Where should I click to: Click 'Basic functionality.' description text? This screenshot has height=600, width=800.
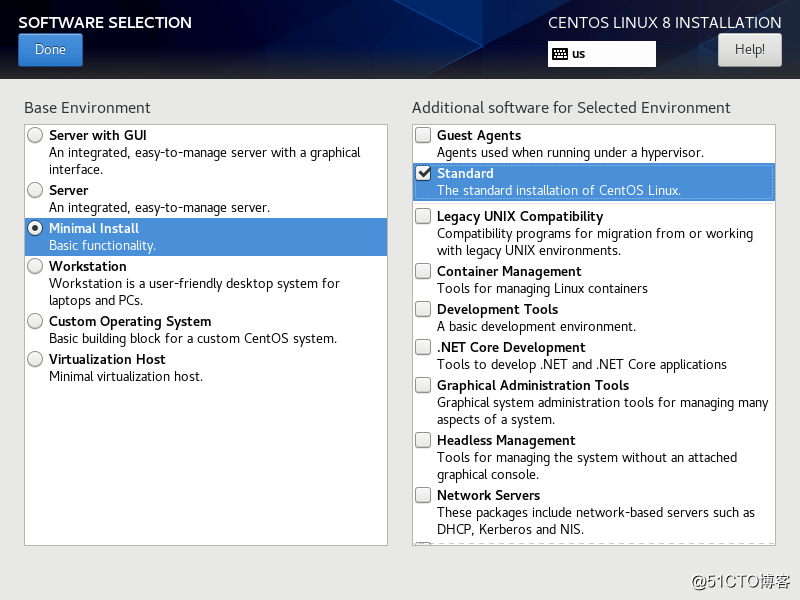point(103,245)
